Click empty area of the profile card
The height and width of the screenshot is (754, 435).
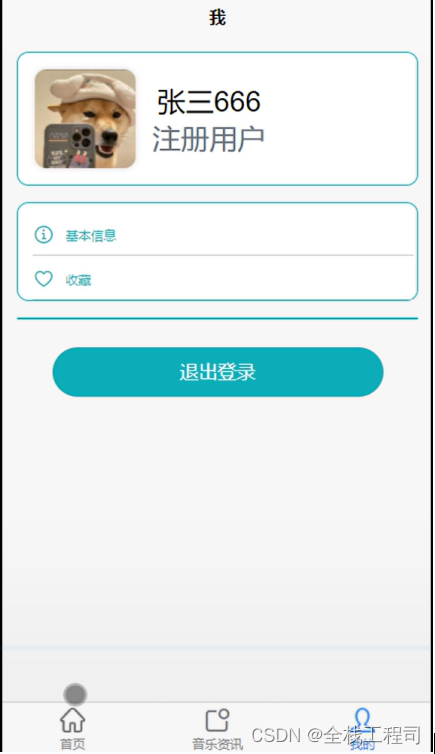coord(341,118)
